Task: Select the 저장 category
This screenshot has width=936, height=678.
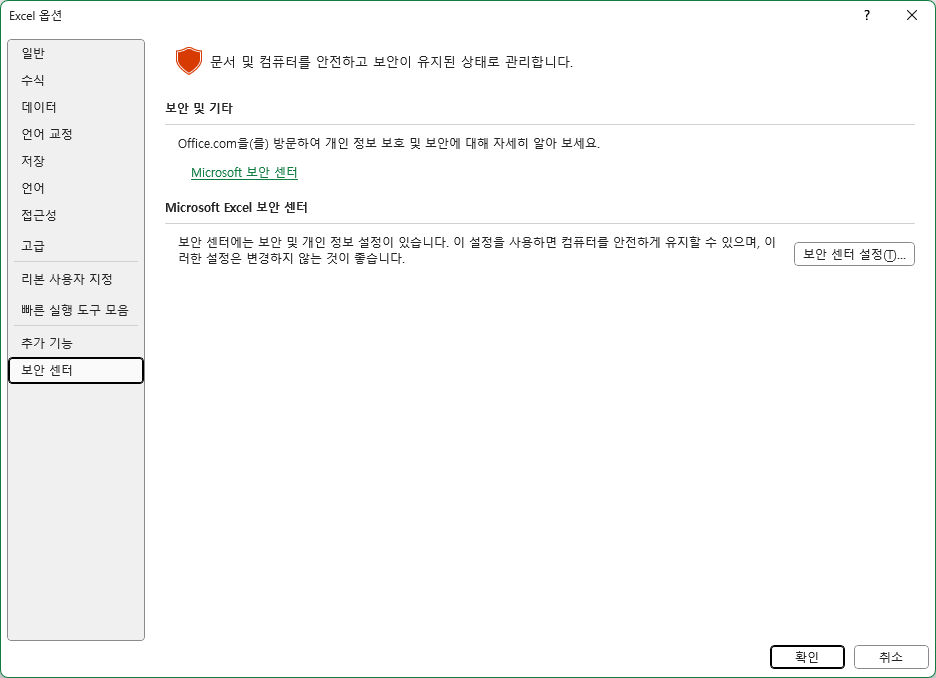Action: (x=76, y=161)
